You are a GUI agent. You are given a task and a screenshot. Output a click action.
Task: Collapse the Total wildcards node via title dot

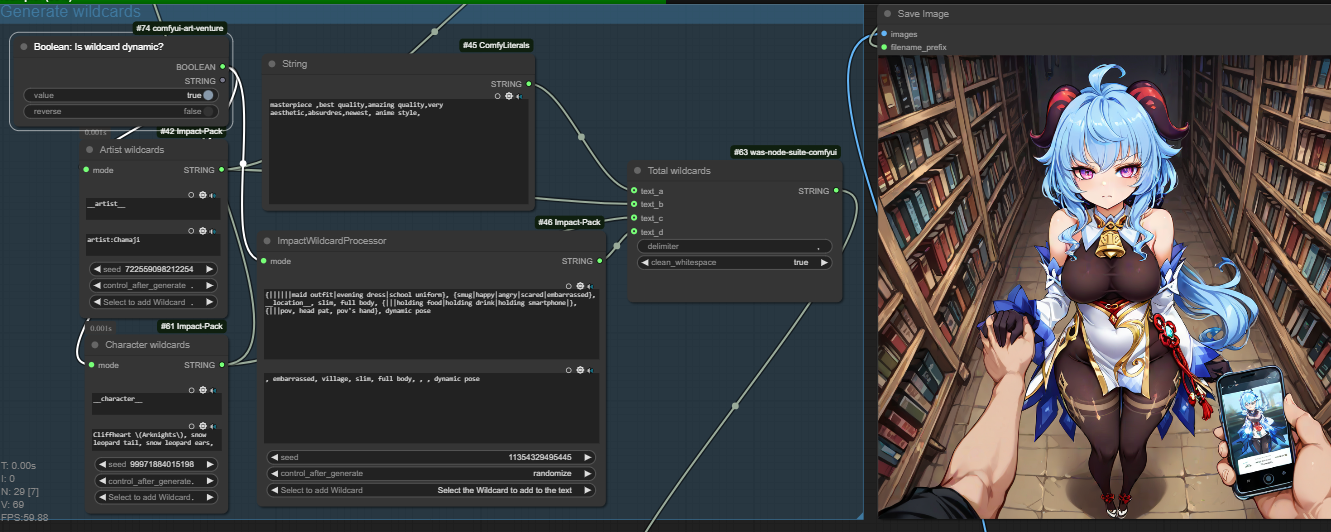click(x=636, y=170)
